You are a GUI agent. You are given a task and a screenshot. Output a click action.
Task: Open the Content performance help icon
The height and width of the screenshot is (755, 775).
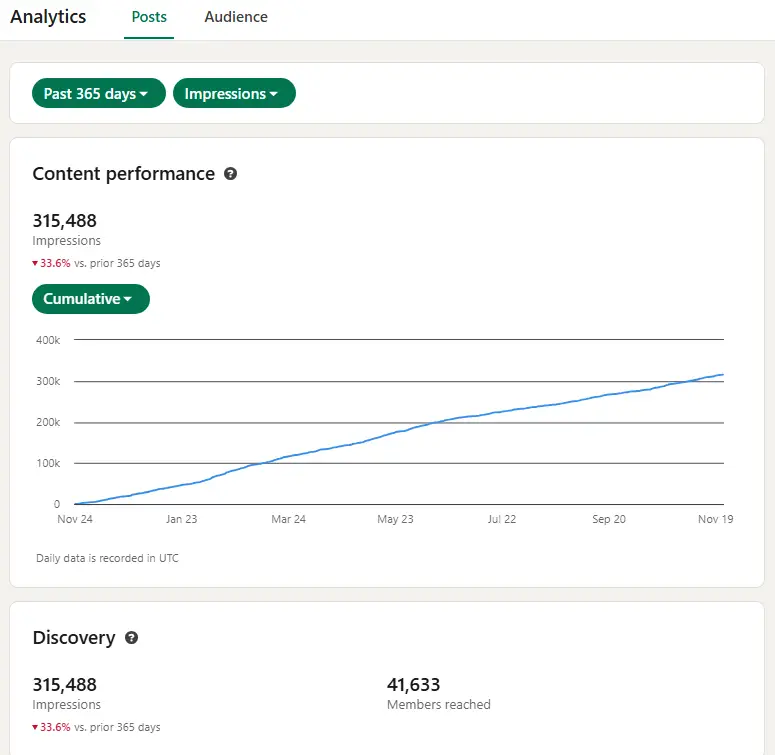pos(231,174)
